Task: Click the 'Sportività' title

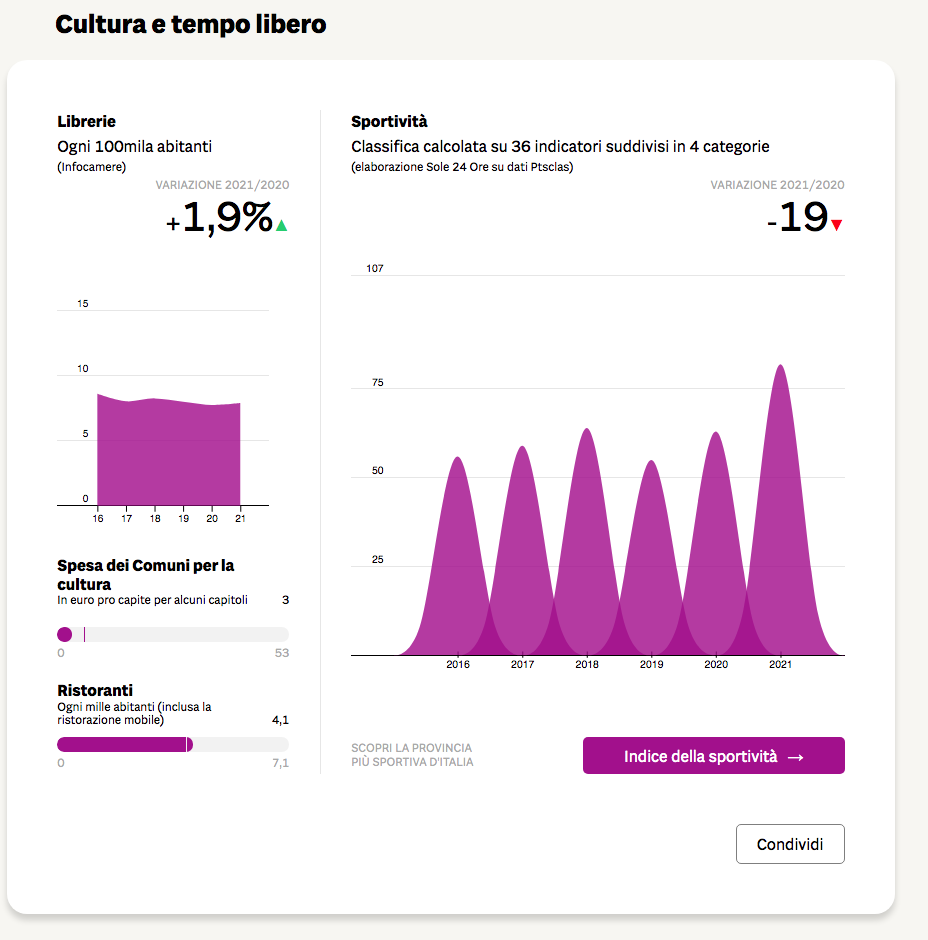Action: (389, 122)
